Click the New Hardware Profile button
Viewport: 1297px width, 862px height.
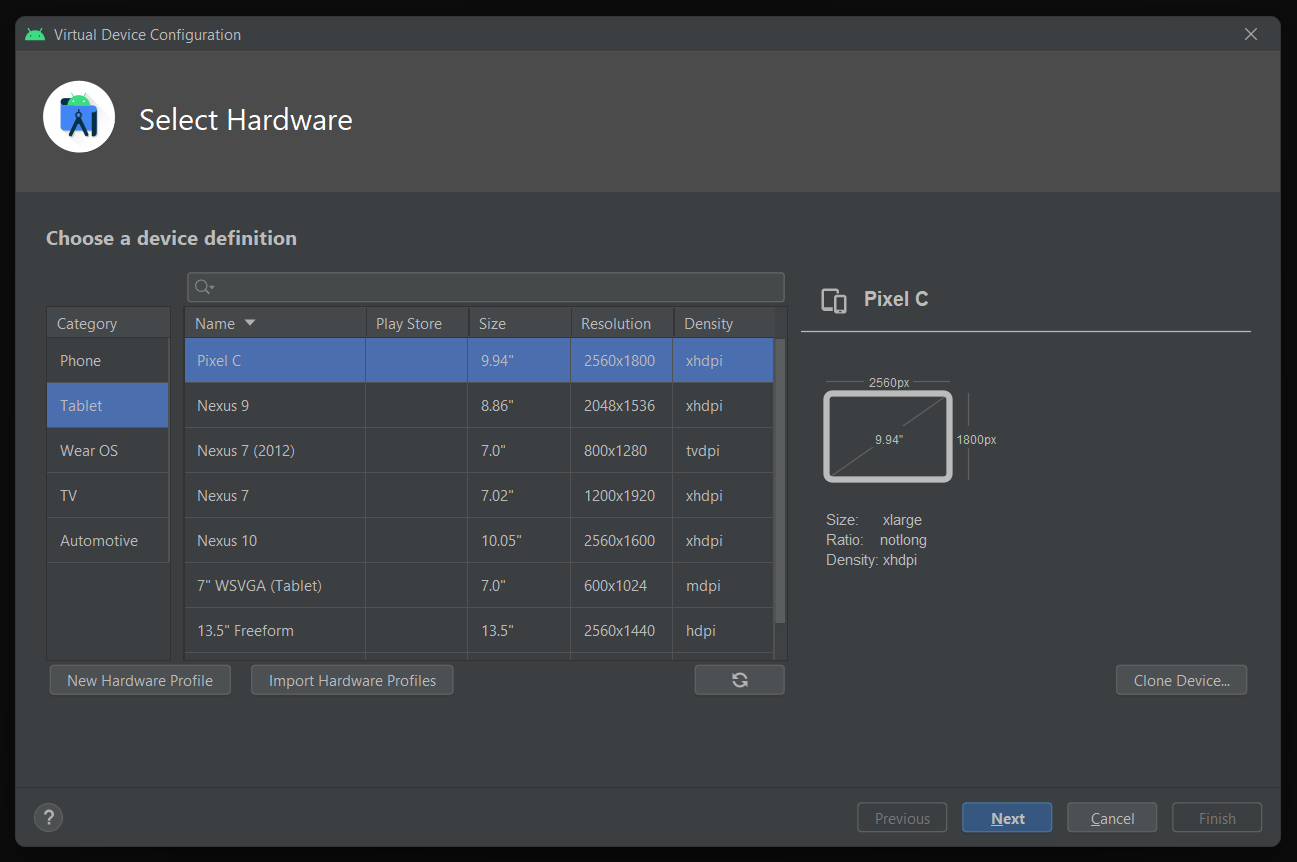pyautogui.click(x=140, y=680)
